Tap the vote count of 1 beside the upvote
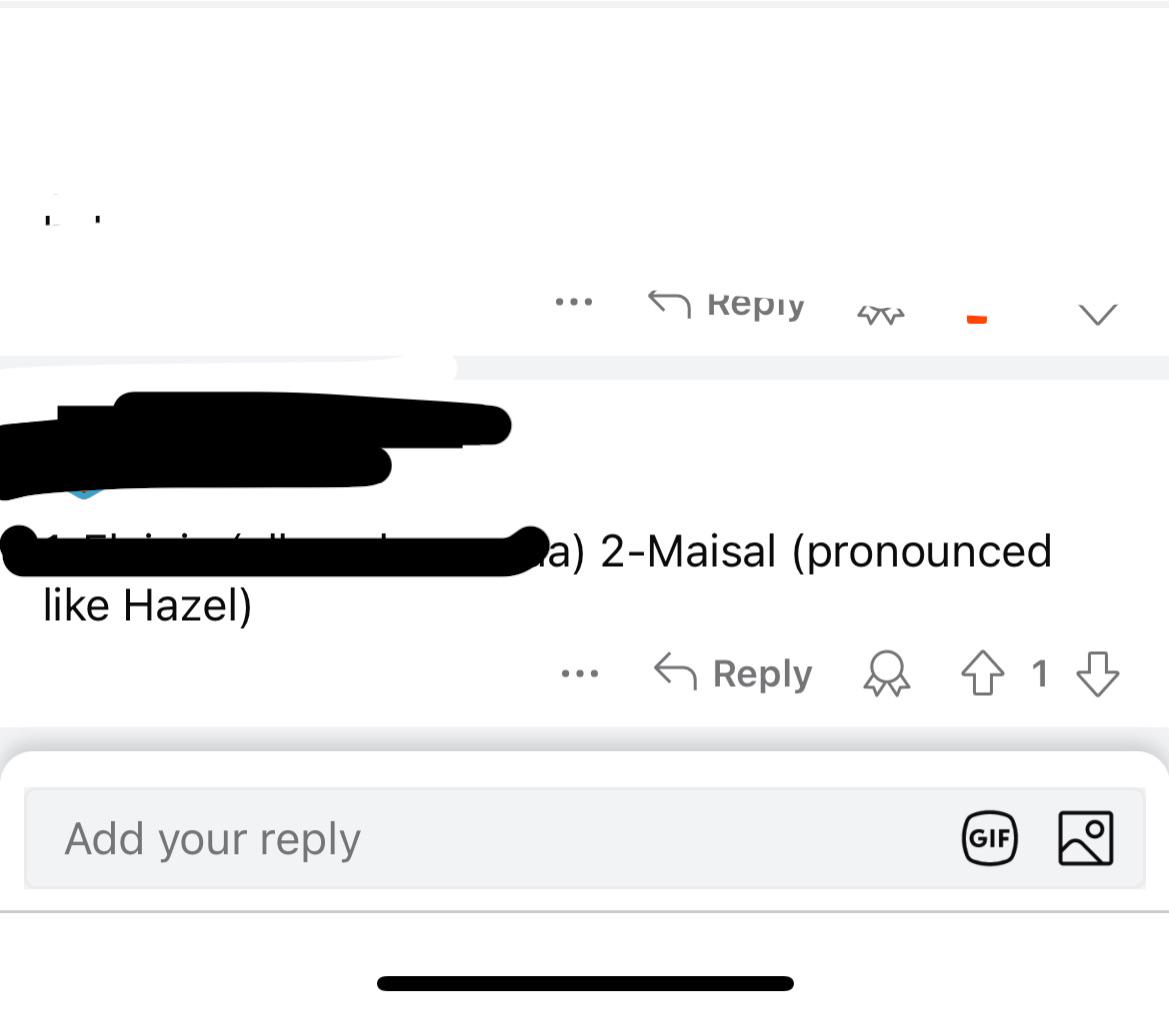 coord(1040,674)
